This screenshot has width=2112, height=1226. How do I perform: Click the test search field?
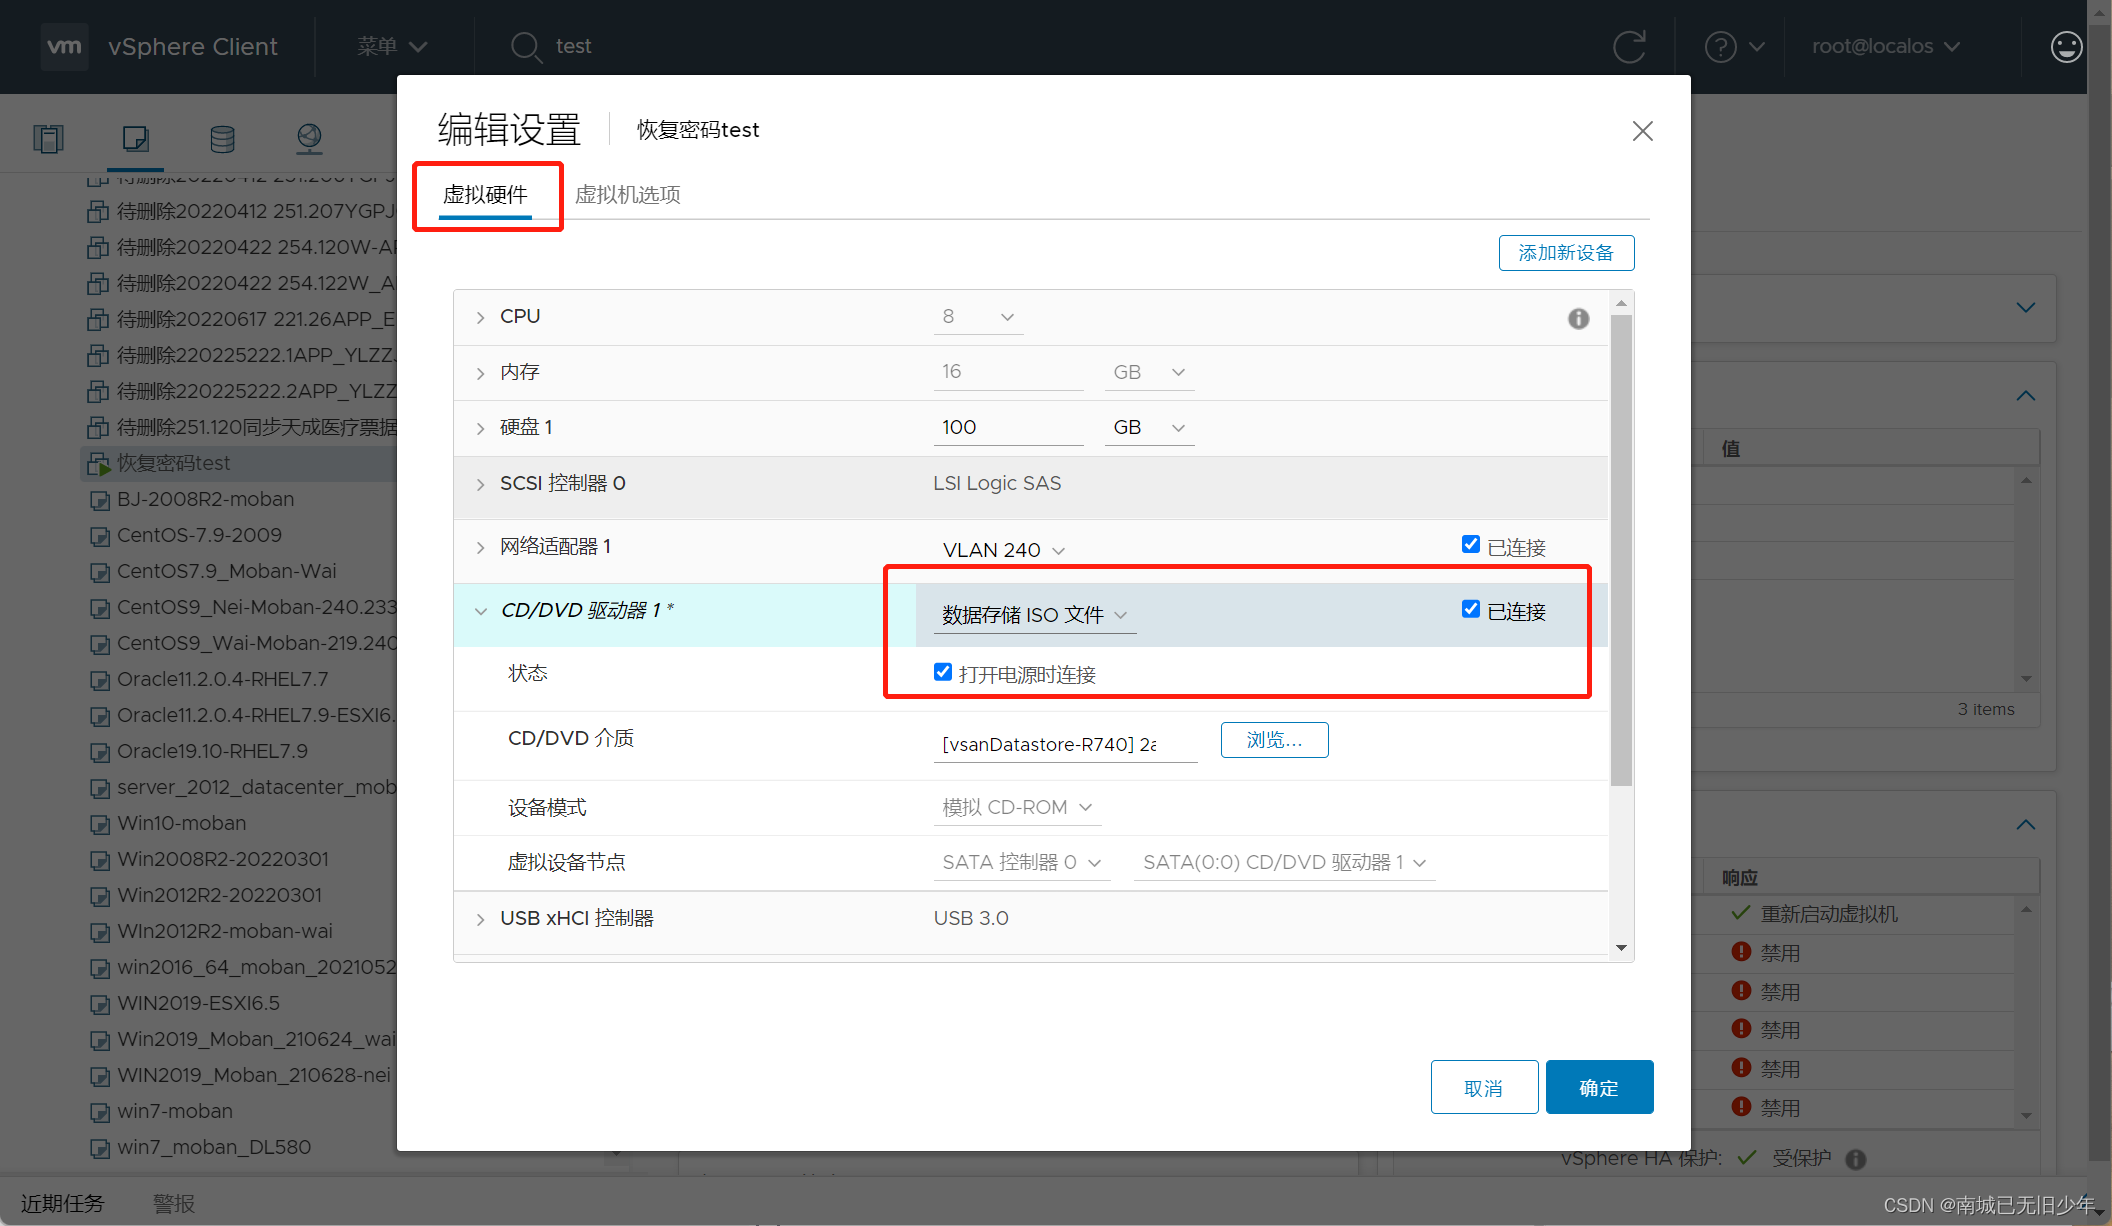coord(574,46)
